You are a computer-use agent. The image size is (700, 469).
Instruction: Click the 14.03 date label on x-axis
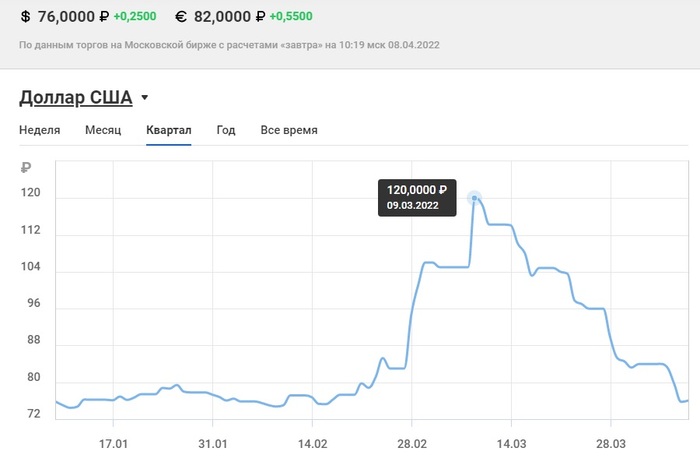point(511,443)
